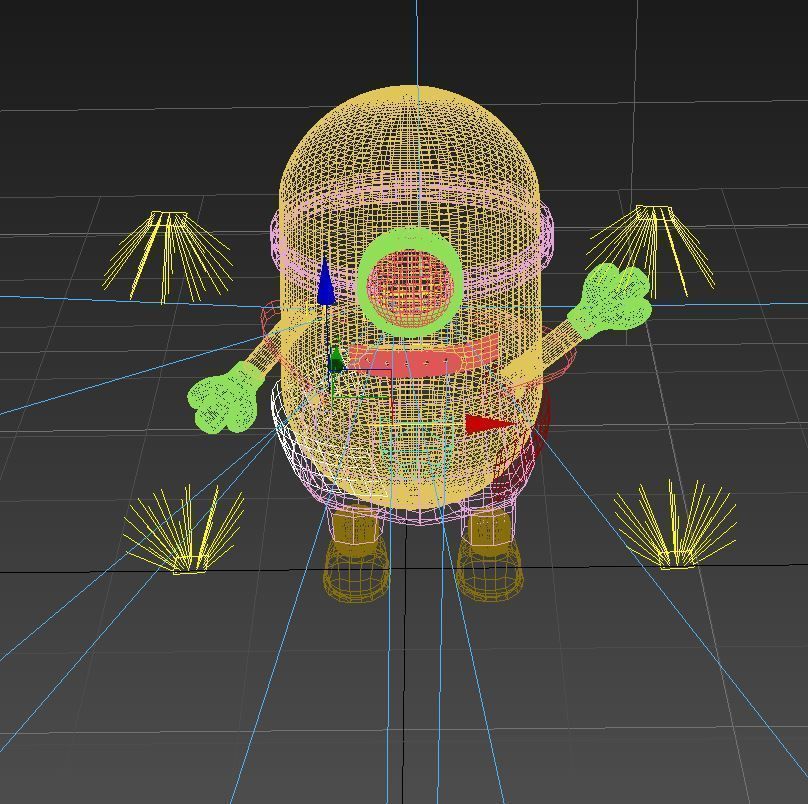The width and height of the screenshot is (808, 804).
Task: Click the blue Z-axis arrow of the move gizmo
Action: pos(326,282)
